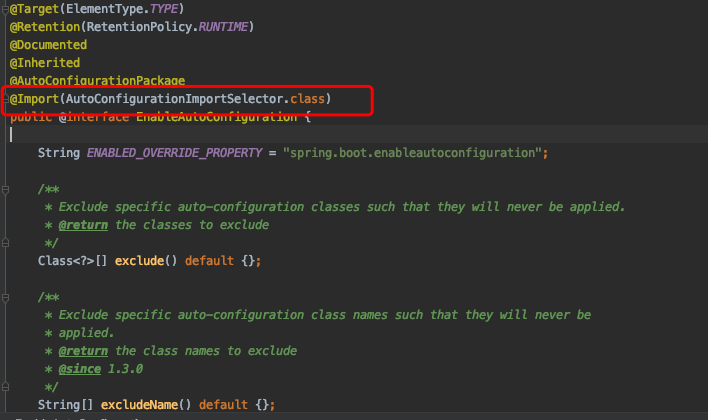
Task: Click ElementType in the @Target line
Action: pyautogui.click(x=106, y=9)
